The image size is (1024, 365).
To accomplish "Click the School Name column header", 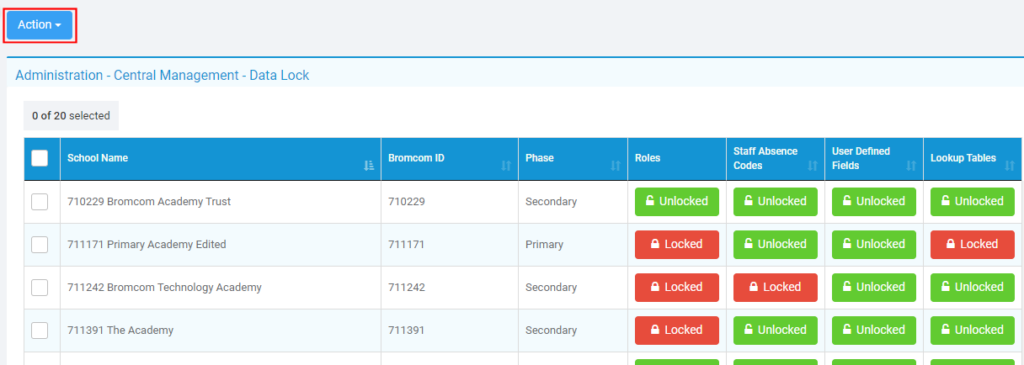I will [x=221, y=159].
